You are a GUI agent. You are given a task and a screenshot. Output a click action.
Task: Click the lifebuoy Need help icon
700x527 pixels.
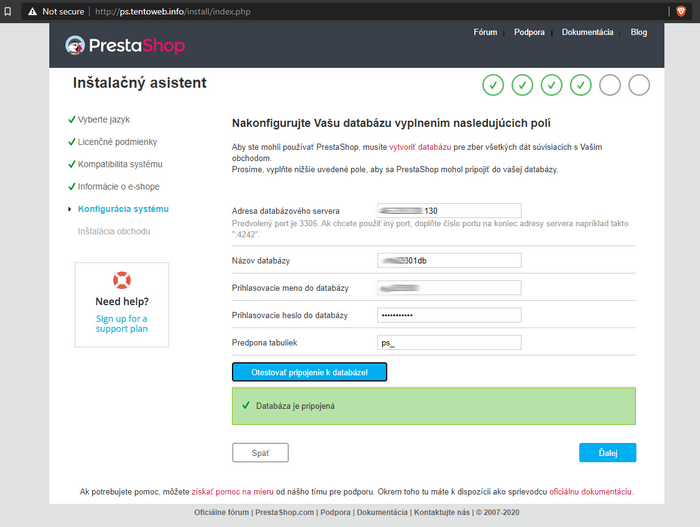click(x=122, y=280)
